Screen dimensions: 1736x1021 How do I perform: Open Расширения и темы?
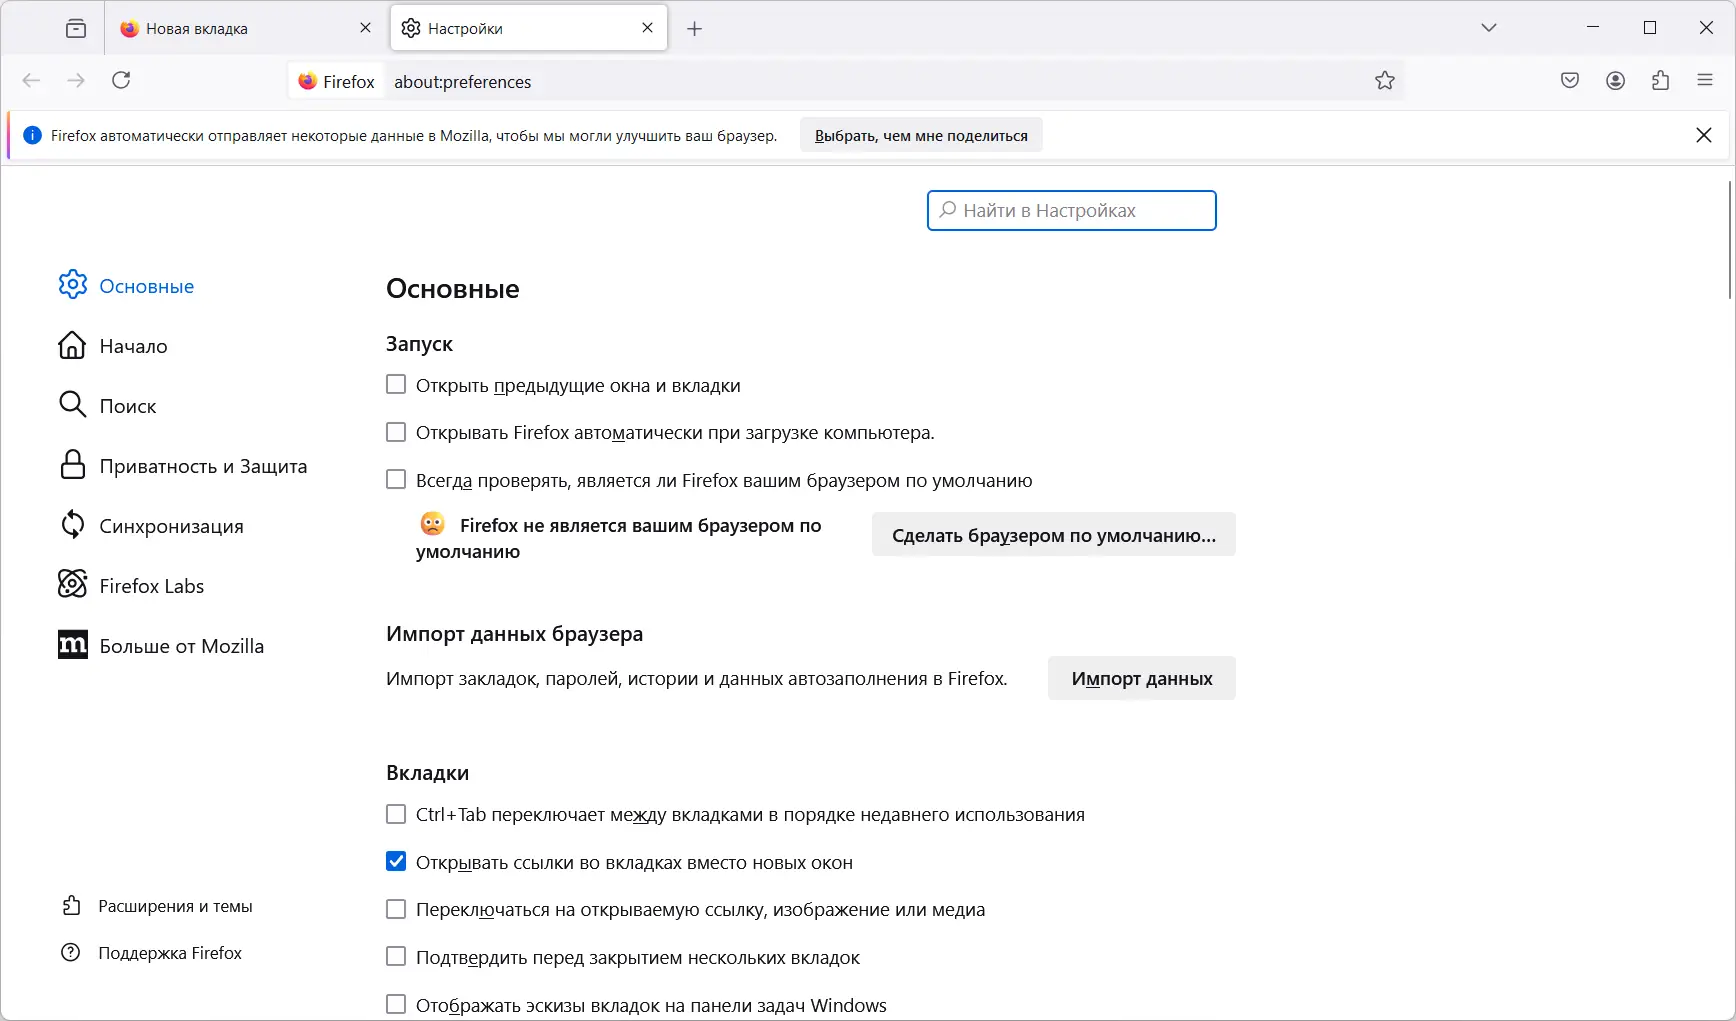click(175, 905)
